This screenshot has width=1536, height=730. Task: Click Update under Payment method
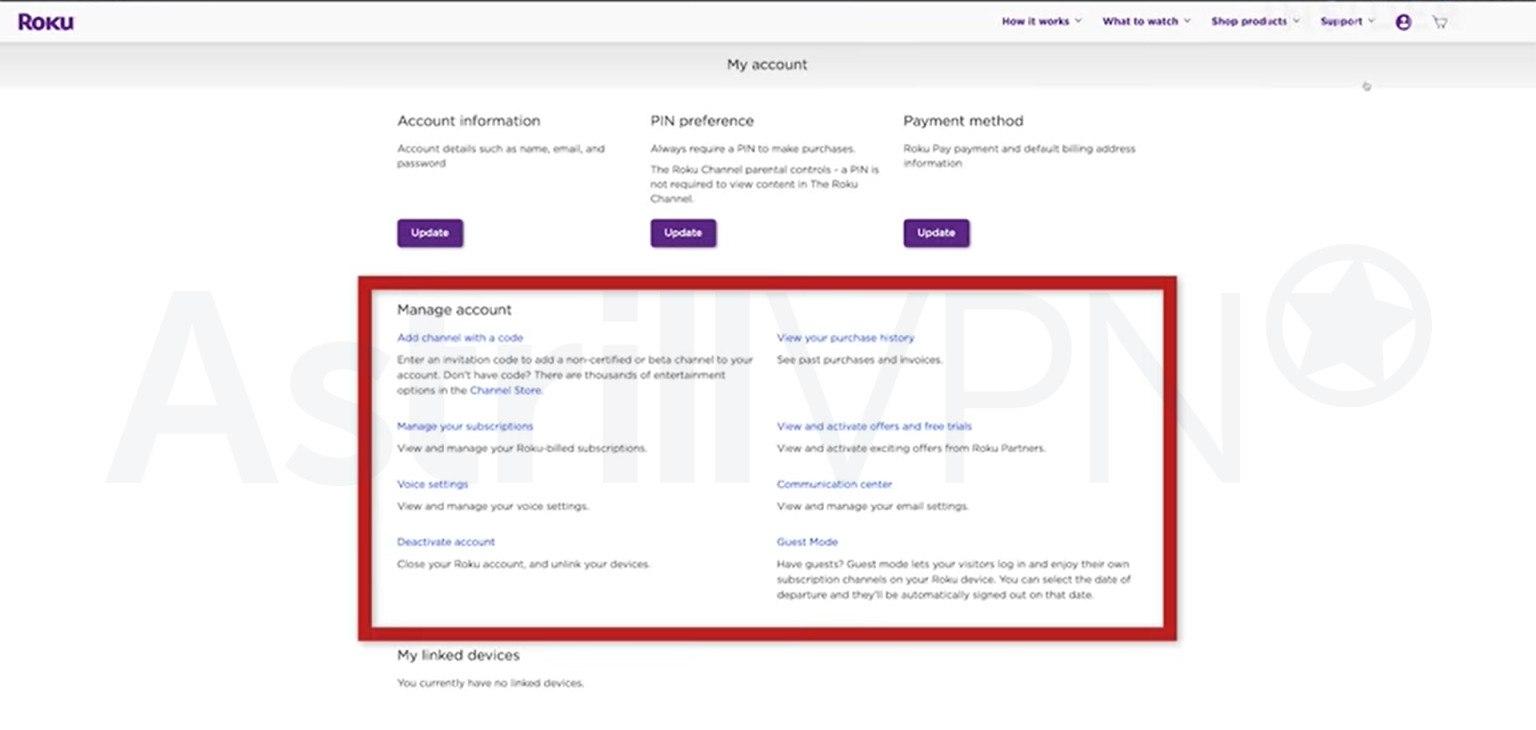[x=936, y=233]
